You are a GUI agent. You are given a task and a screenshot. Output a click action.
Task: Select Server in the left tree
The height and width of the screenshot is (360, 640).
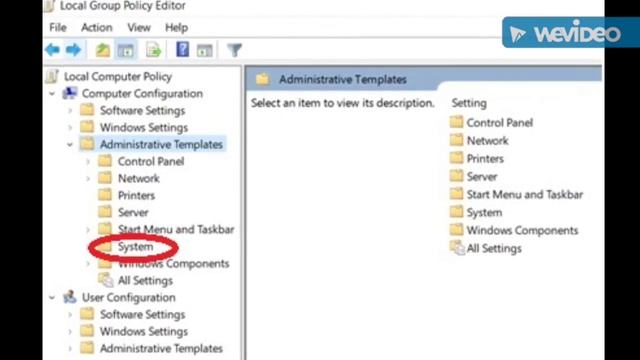133,213
